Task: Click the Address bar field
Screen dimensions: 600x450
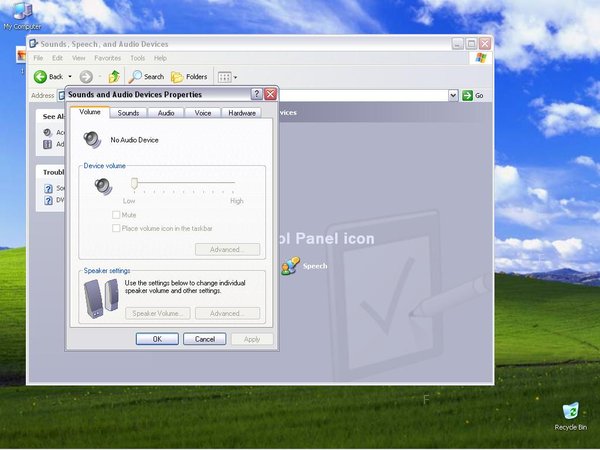Action: [363, 96]
